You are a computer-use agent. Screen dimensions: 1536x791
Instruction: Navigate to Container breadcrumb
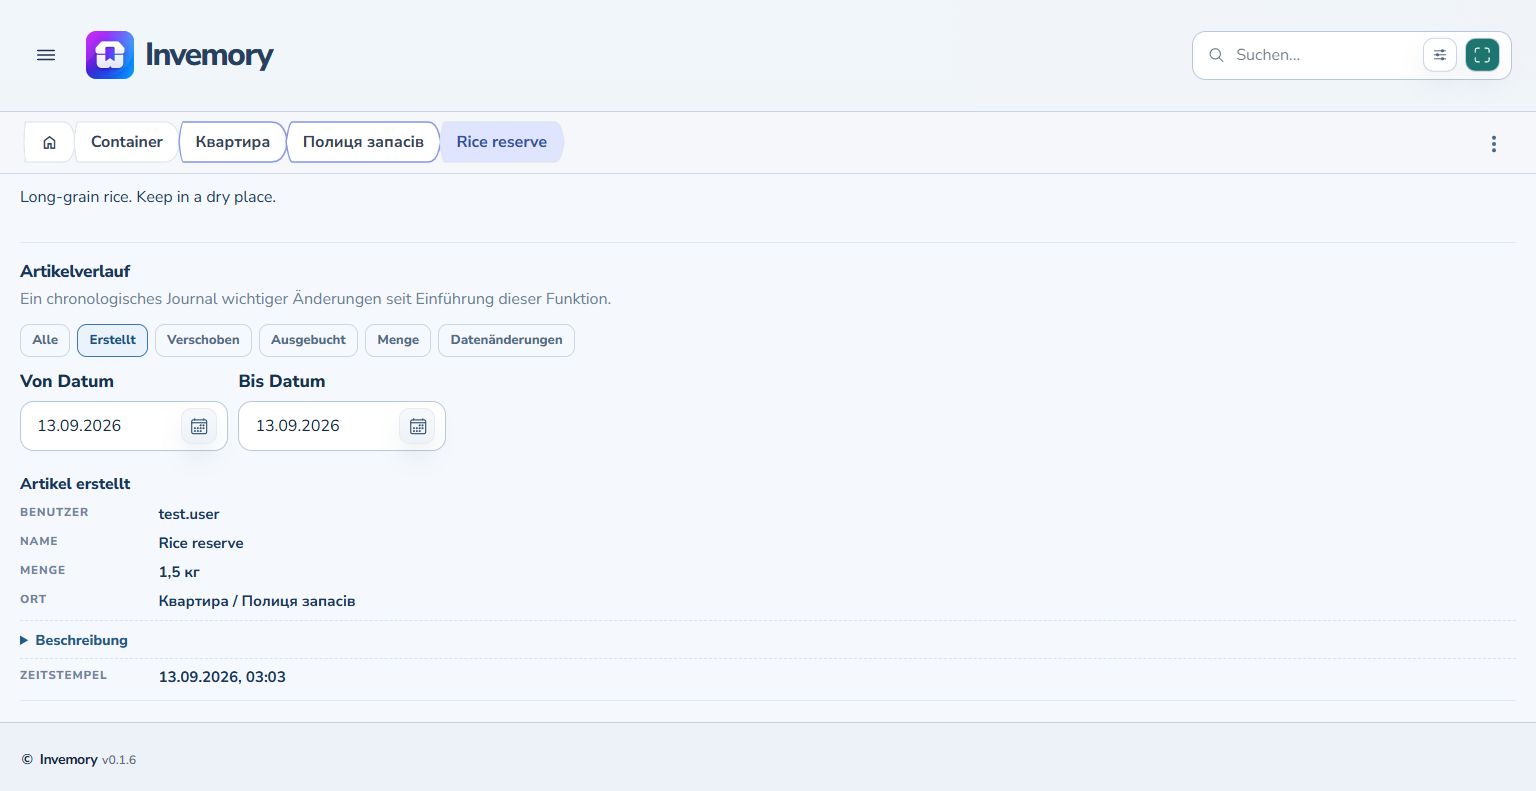(127, 142)
